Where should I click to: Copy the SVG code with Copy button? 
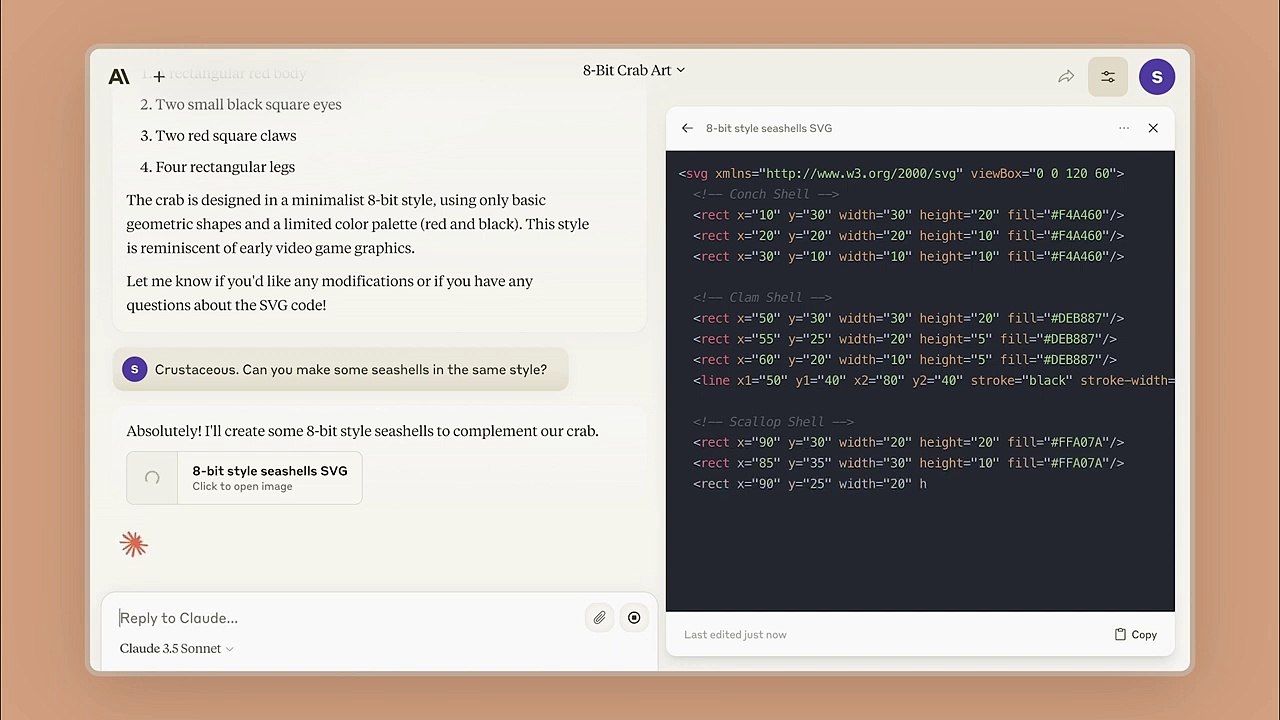pyautogui.click(x=1136, y=634)
